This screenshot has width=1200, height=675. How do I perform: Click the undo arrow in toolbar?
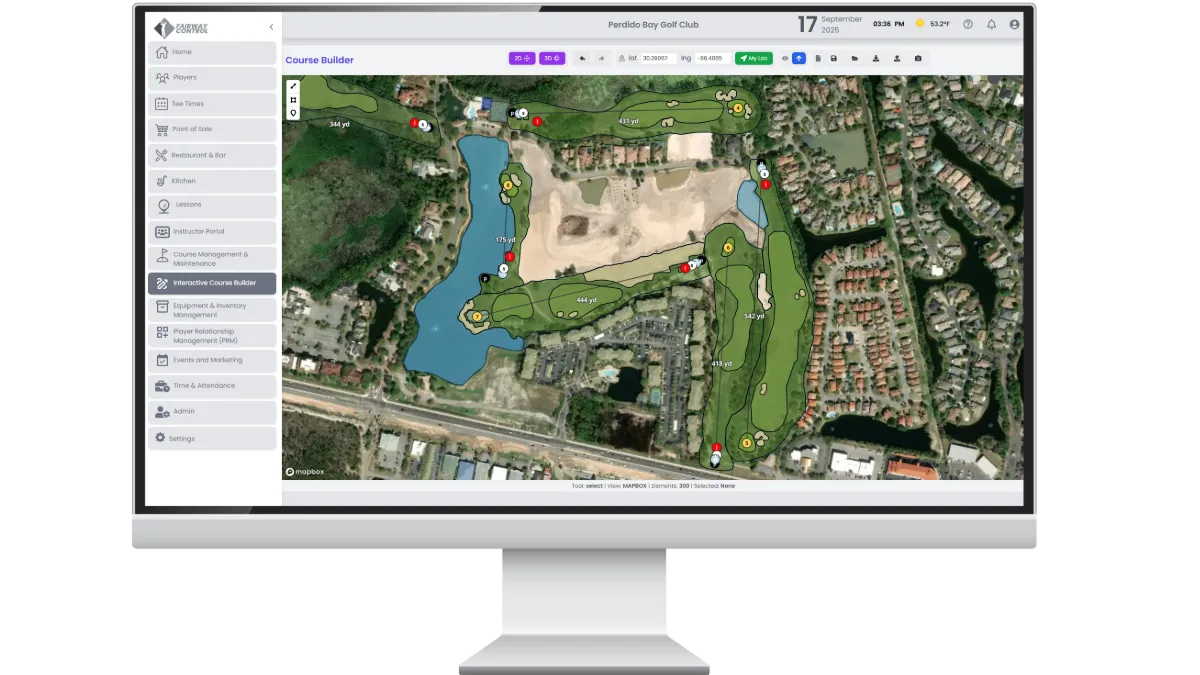pos(583,59)
